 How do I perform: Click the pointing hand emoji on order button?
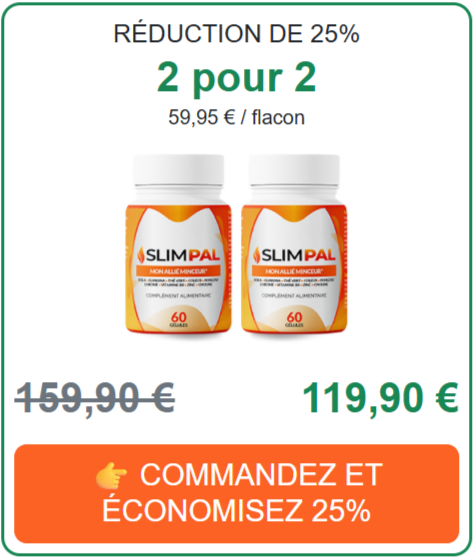[111, 475]
